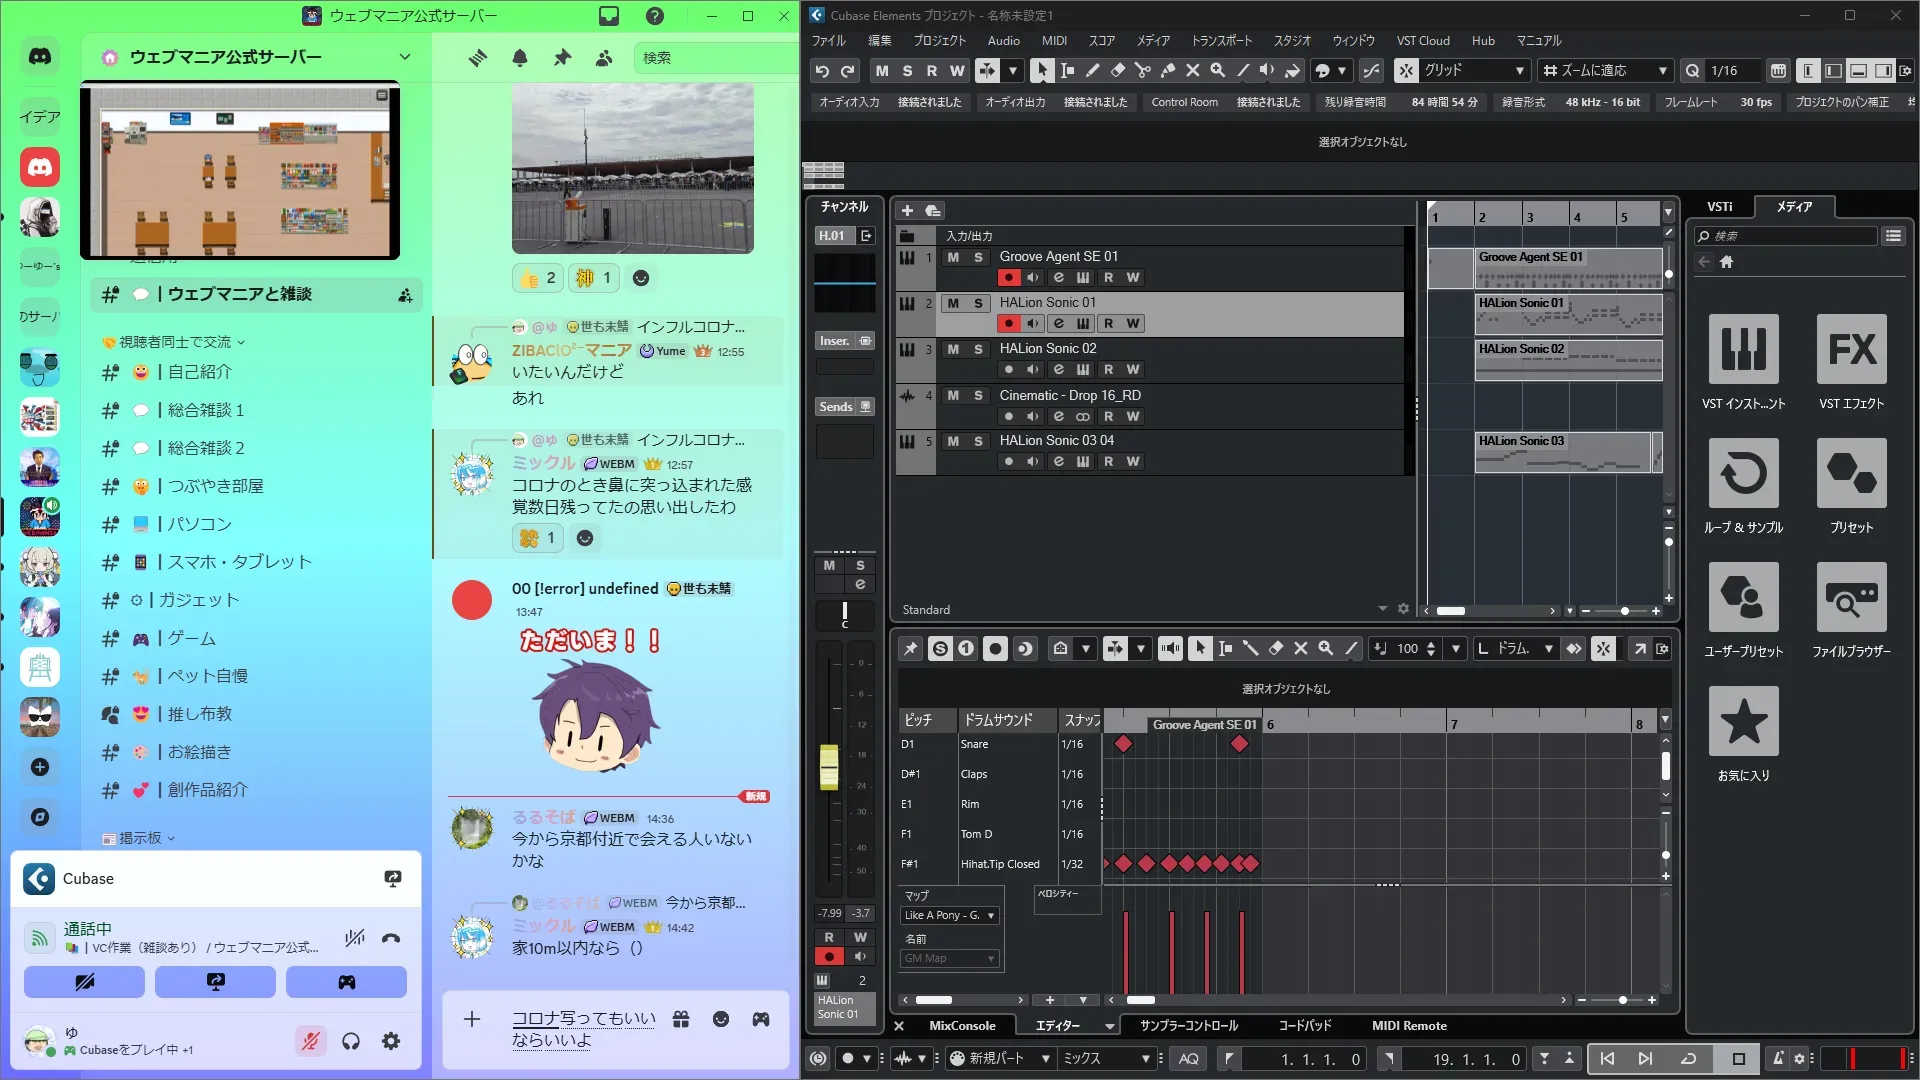Expand the Discord server name menu
This screenshot has width=1920, height=1080.
point(404,57)
